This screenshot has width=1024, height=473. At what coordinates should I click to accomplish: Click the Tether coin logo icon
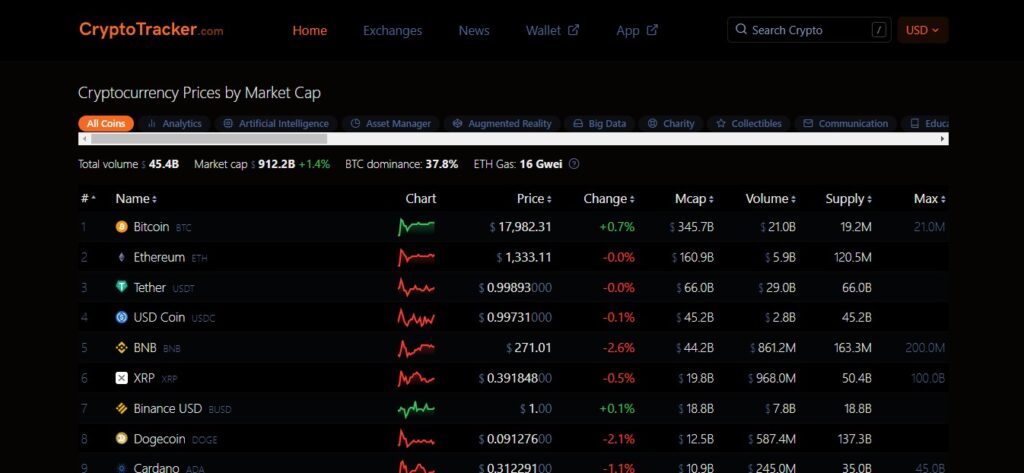tap(121, 287)
